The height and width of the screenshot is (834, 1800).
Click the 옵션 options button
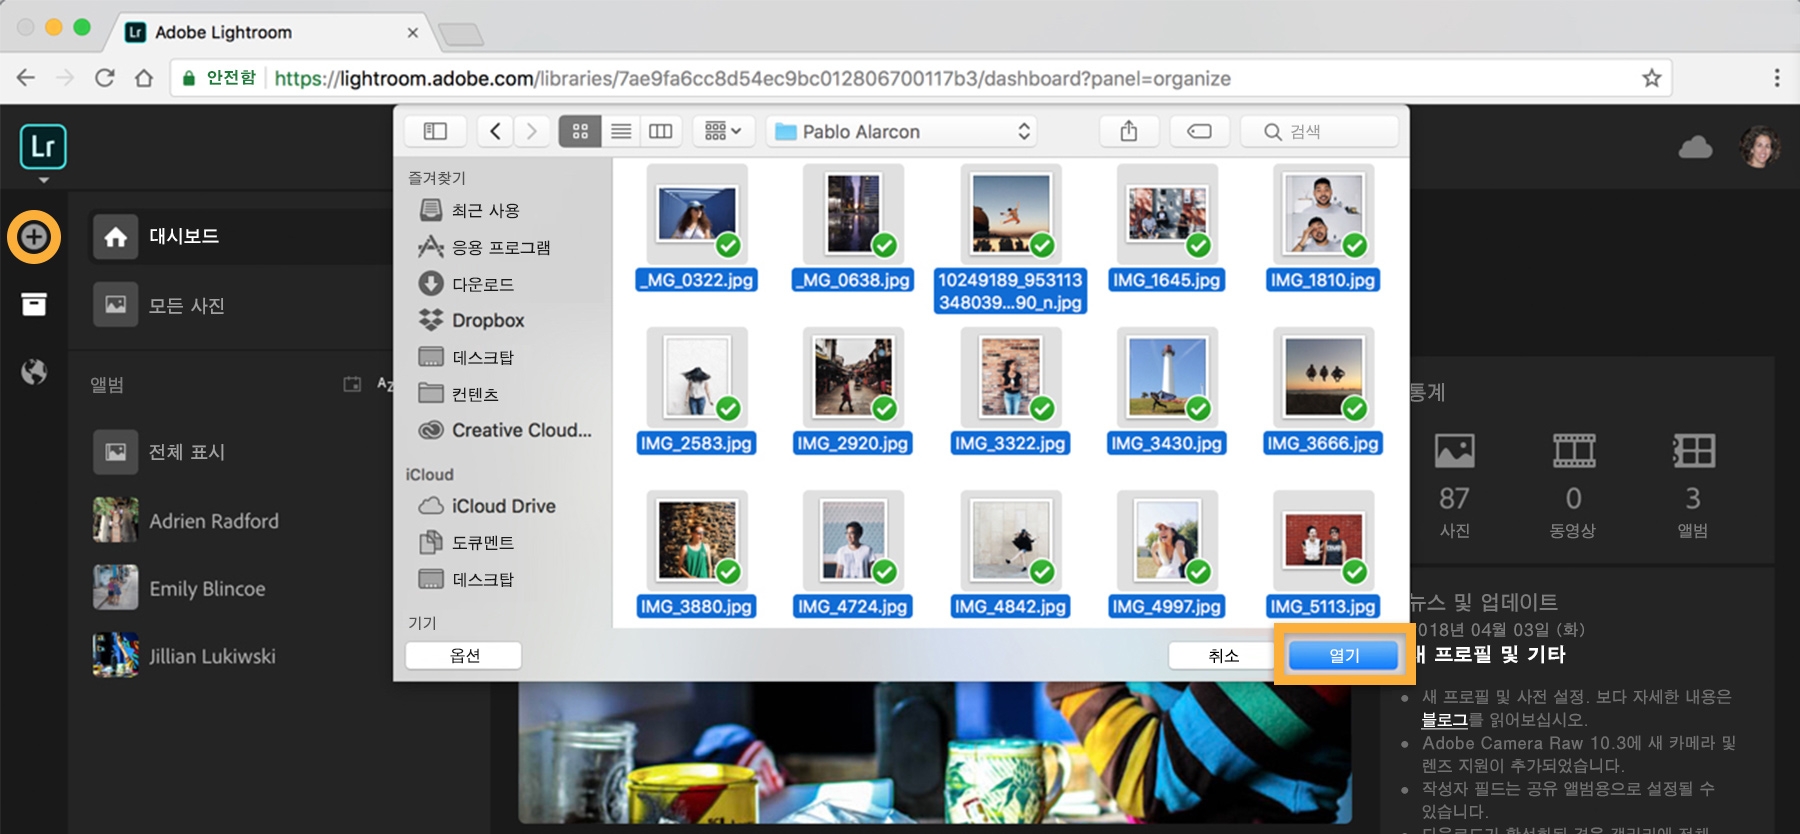[x=464, y=655]
